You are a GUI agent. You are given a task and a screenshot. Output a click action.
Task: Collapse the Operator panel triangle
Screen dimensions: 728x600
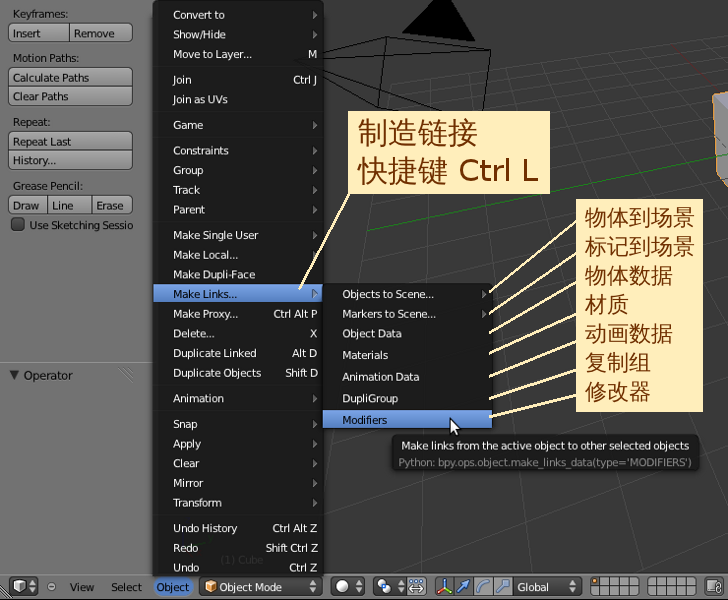(14, 375)
